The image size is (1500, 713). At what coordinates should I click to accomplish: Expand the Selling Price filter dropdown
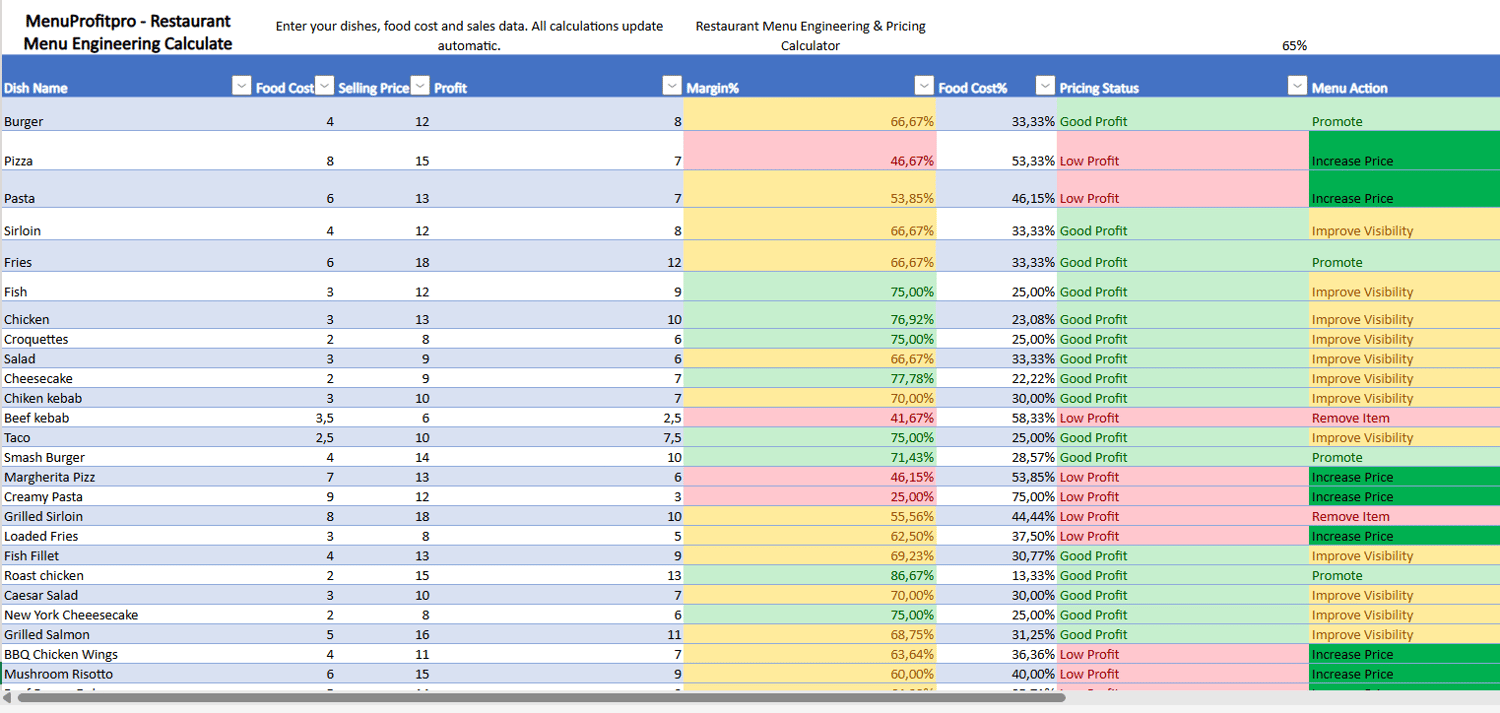420,86
